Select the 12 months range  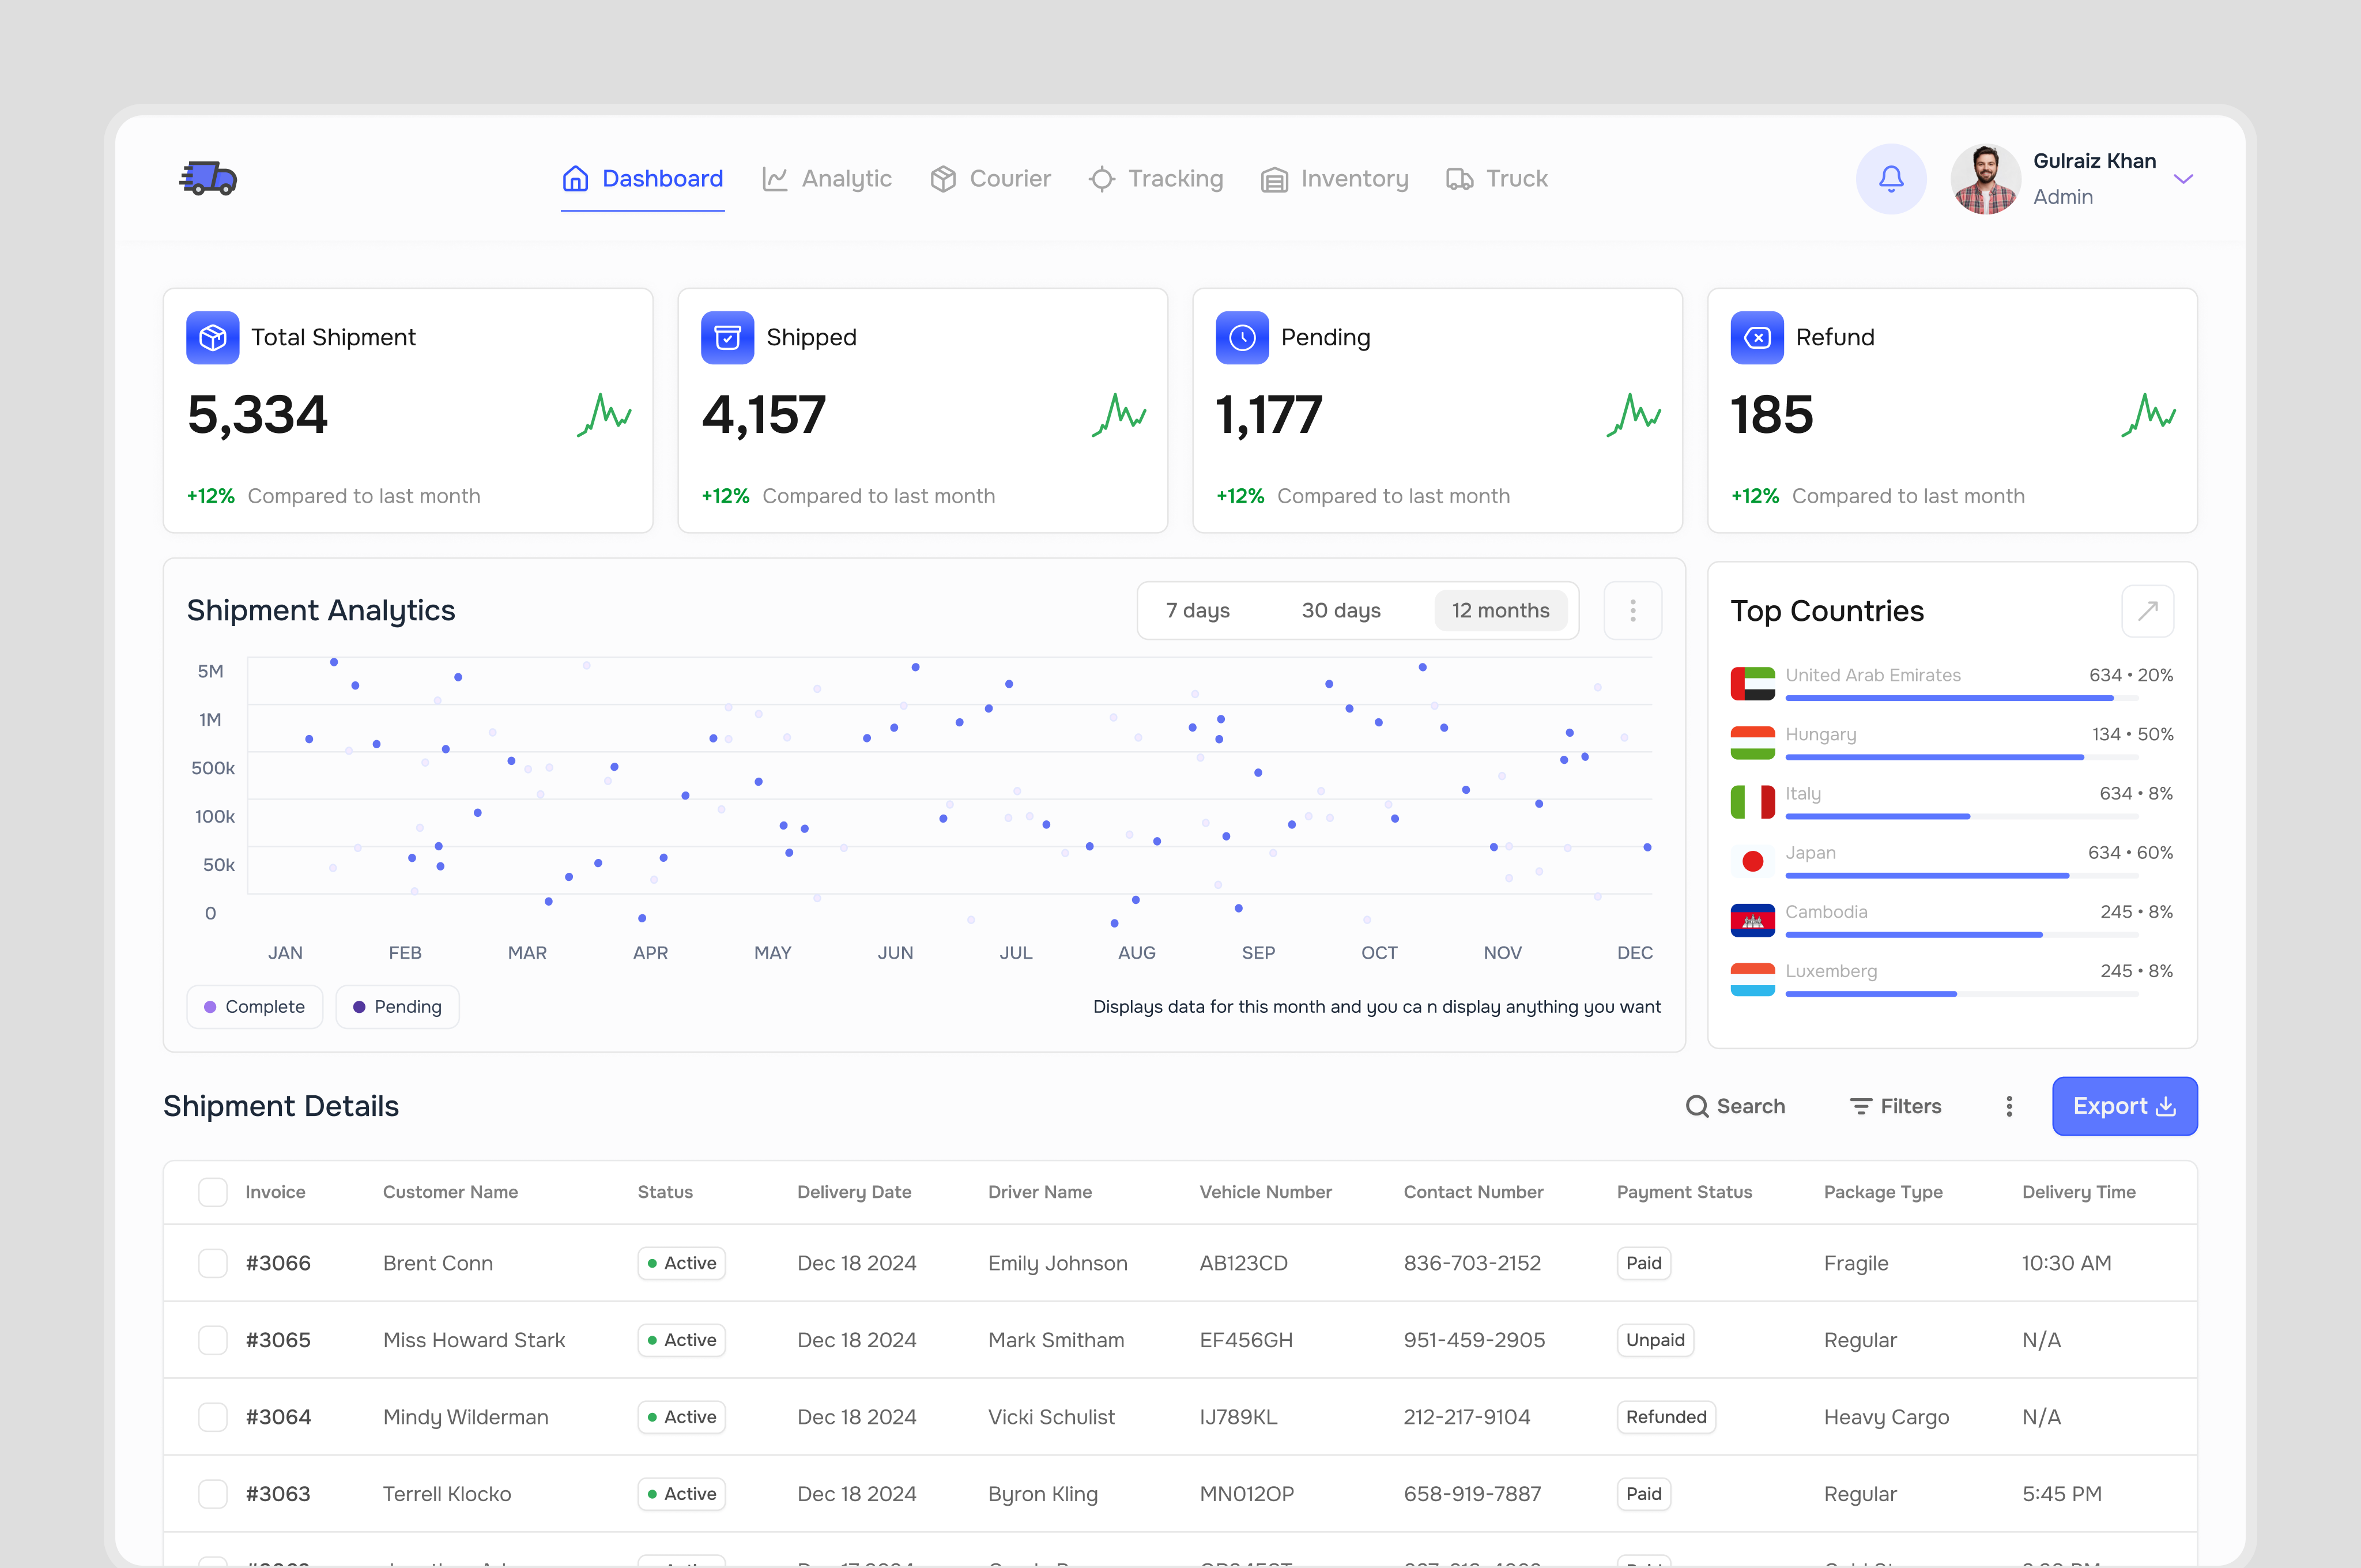(1500, 611)
